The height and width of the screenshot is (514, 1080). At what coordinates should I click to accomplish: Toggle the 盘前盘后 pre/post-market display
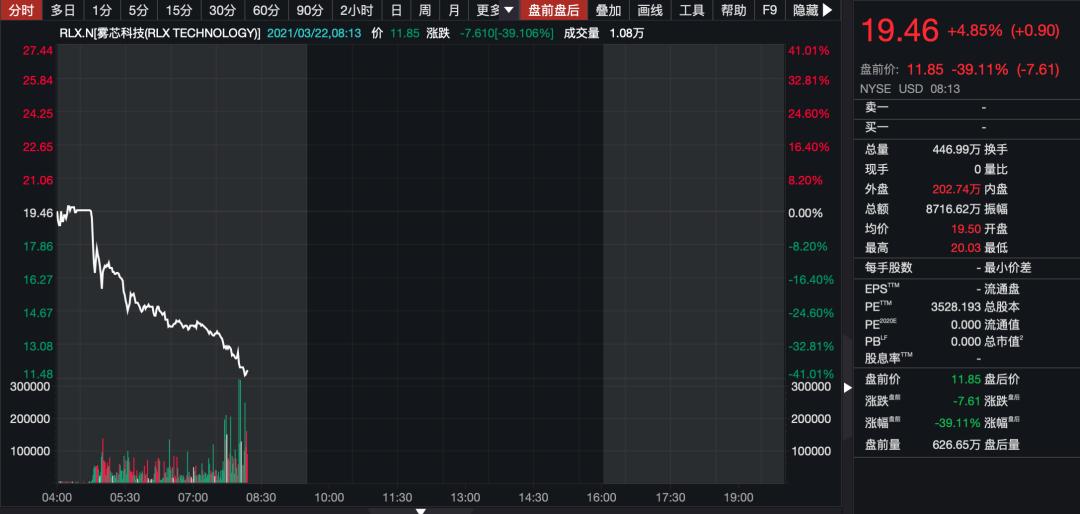point(554,10)
